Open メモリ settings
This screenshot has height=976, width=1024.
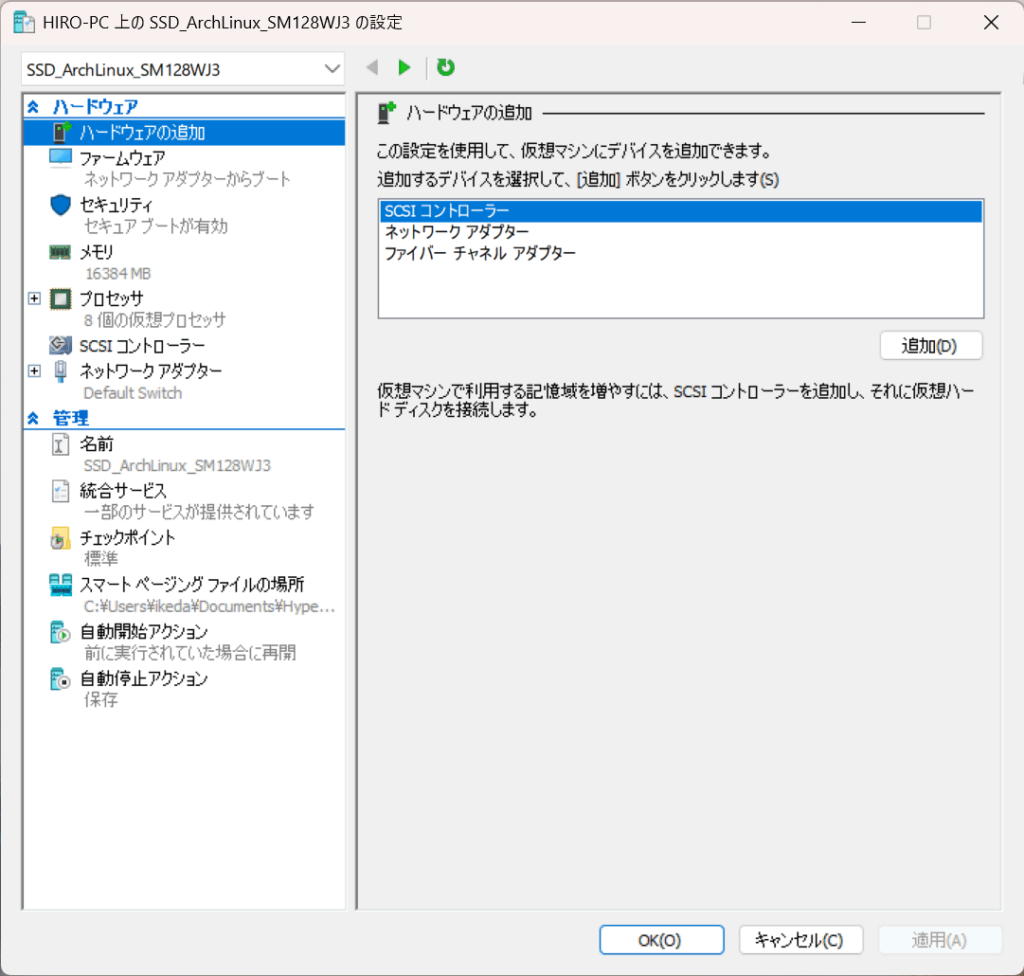pyautogui.click(x=96, y=252)
